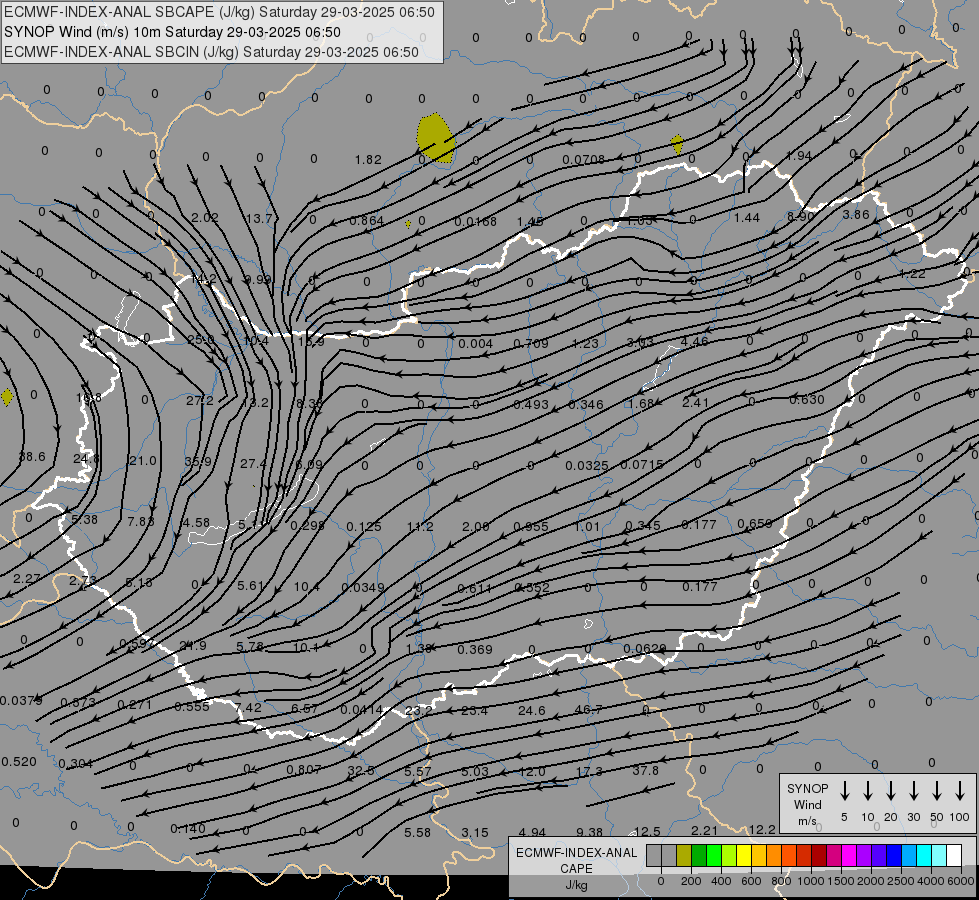Click the 35.9 CAPE value
The image size is (979, 900).
point(198,462)
